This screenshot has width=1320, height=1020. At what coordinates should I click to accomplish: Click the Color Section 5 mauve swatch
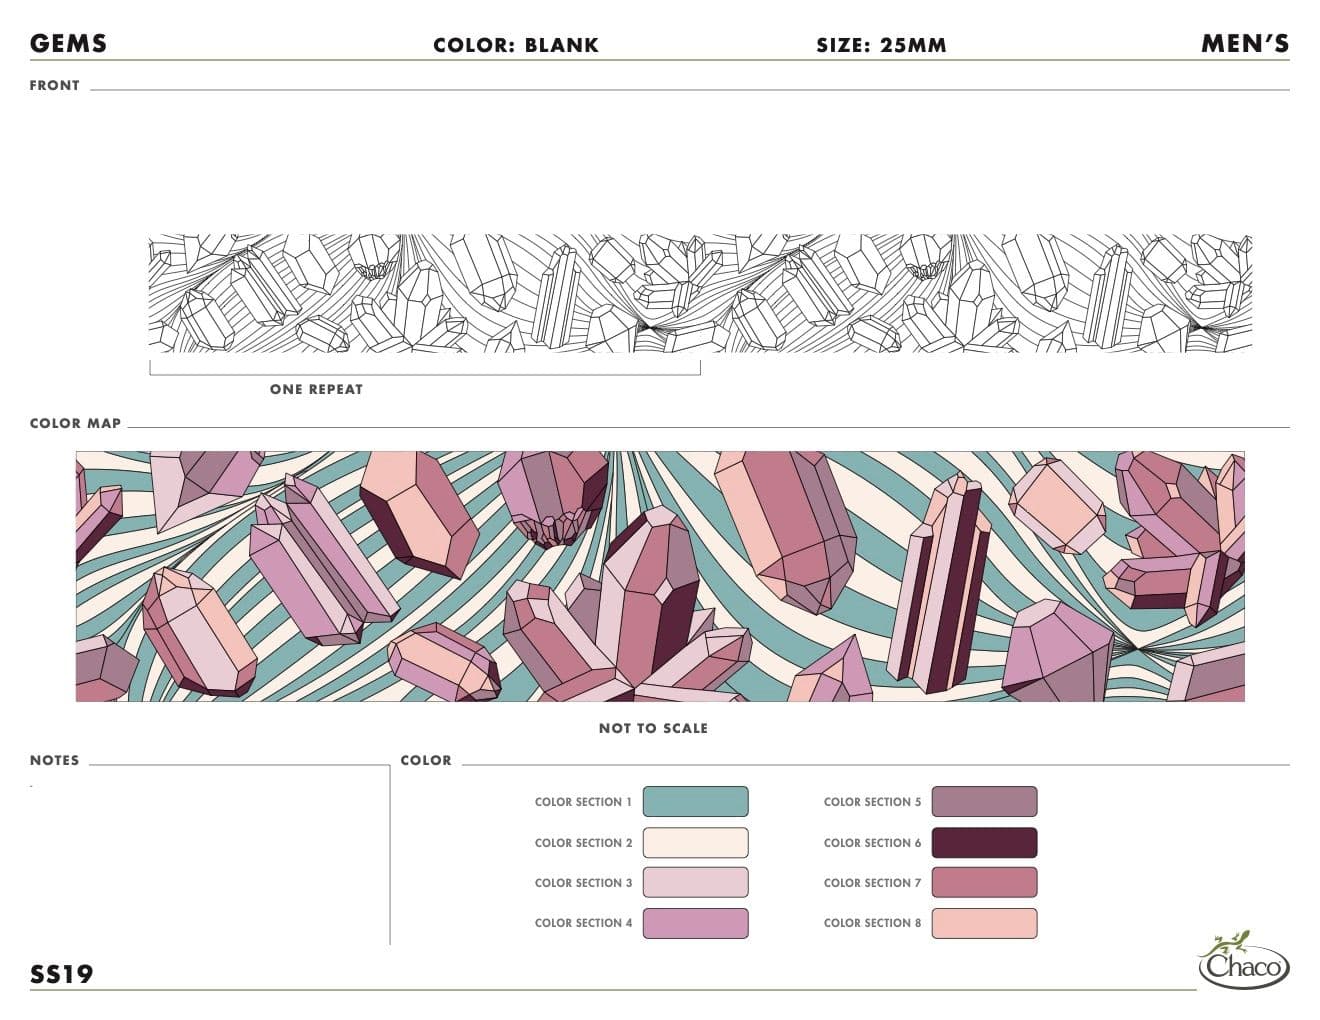[x=984, y=802]
